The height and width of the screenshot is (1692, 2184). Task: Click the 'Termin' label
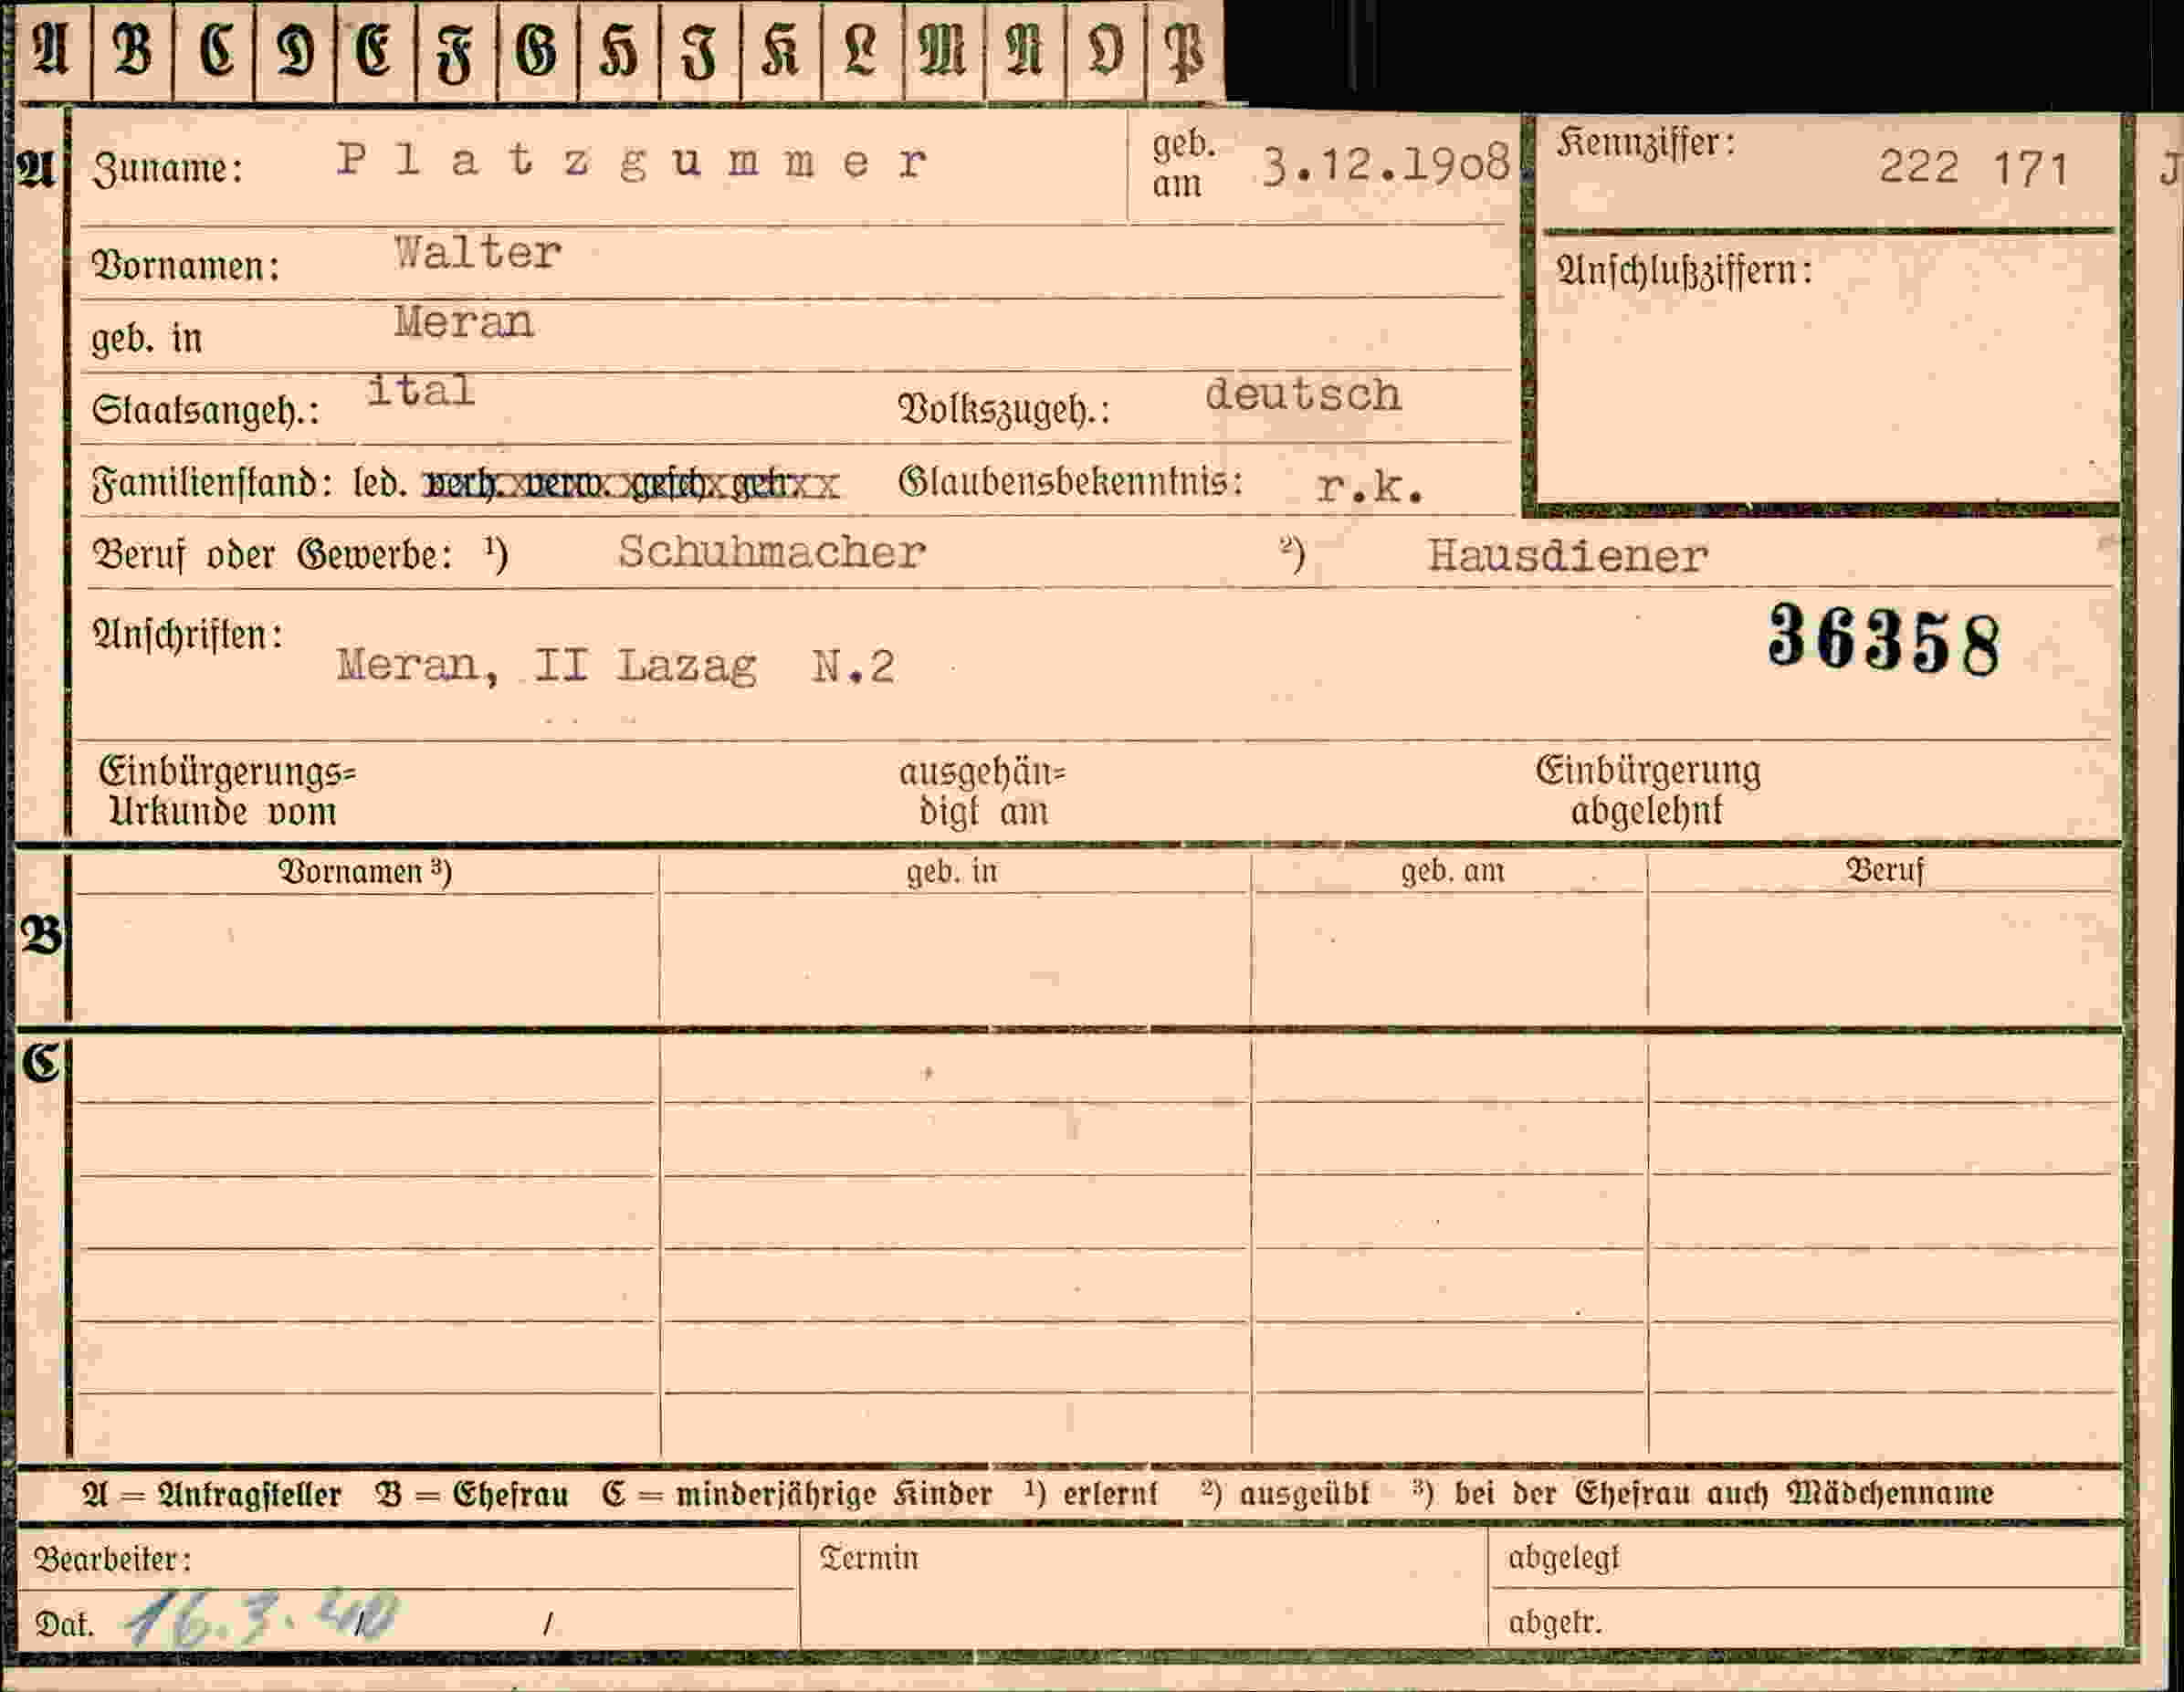pyautogui.click(x=869, y=1558)
